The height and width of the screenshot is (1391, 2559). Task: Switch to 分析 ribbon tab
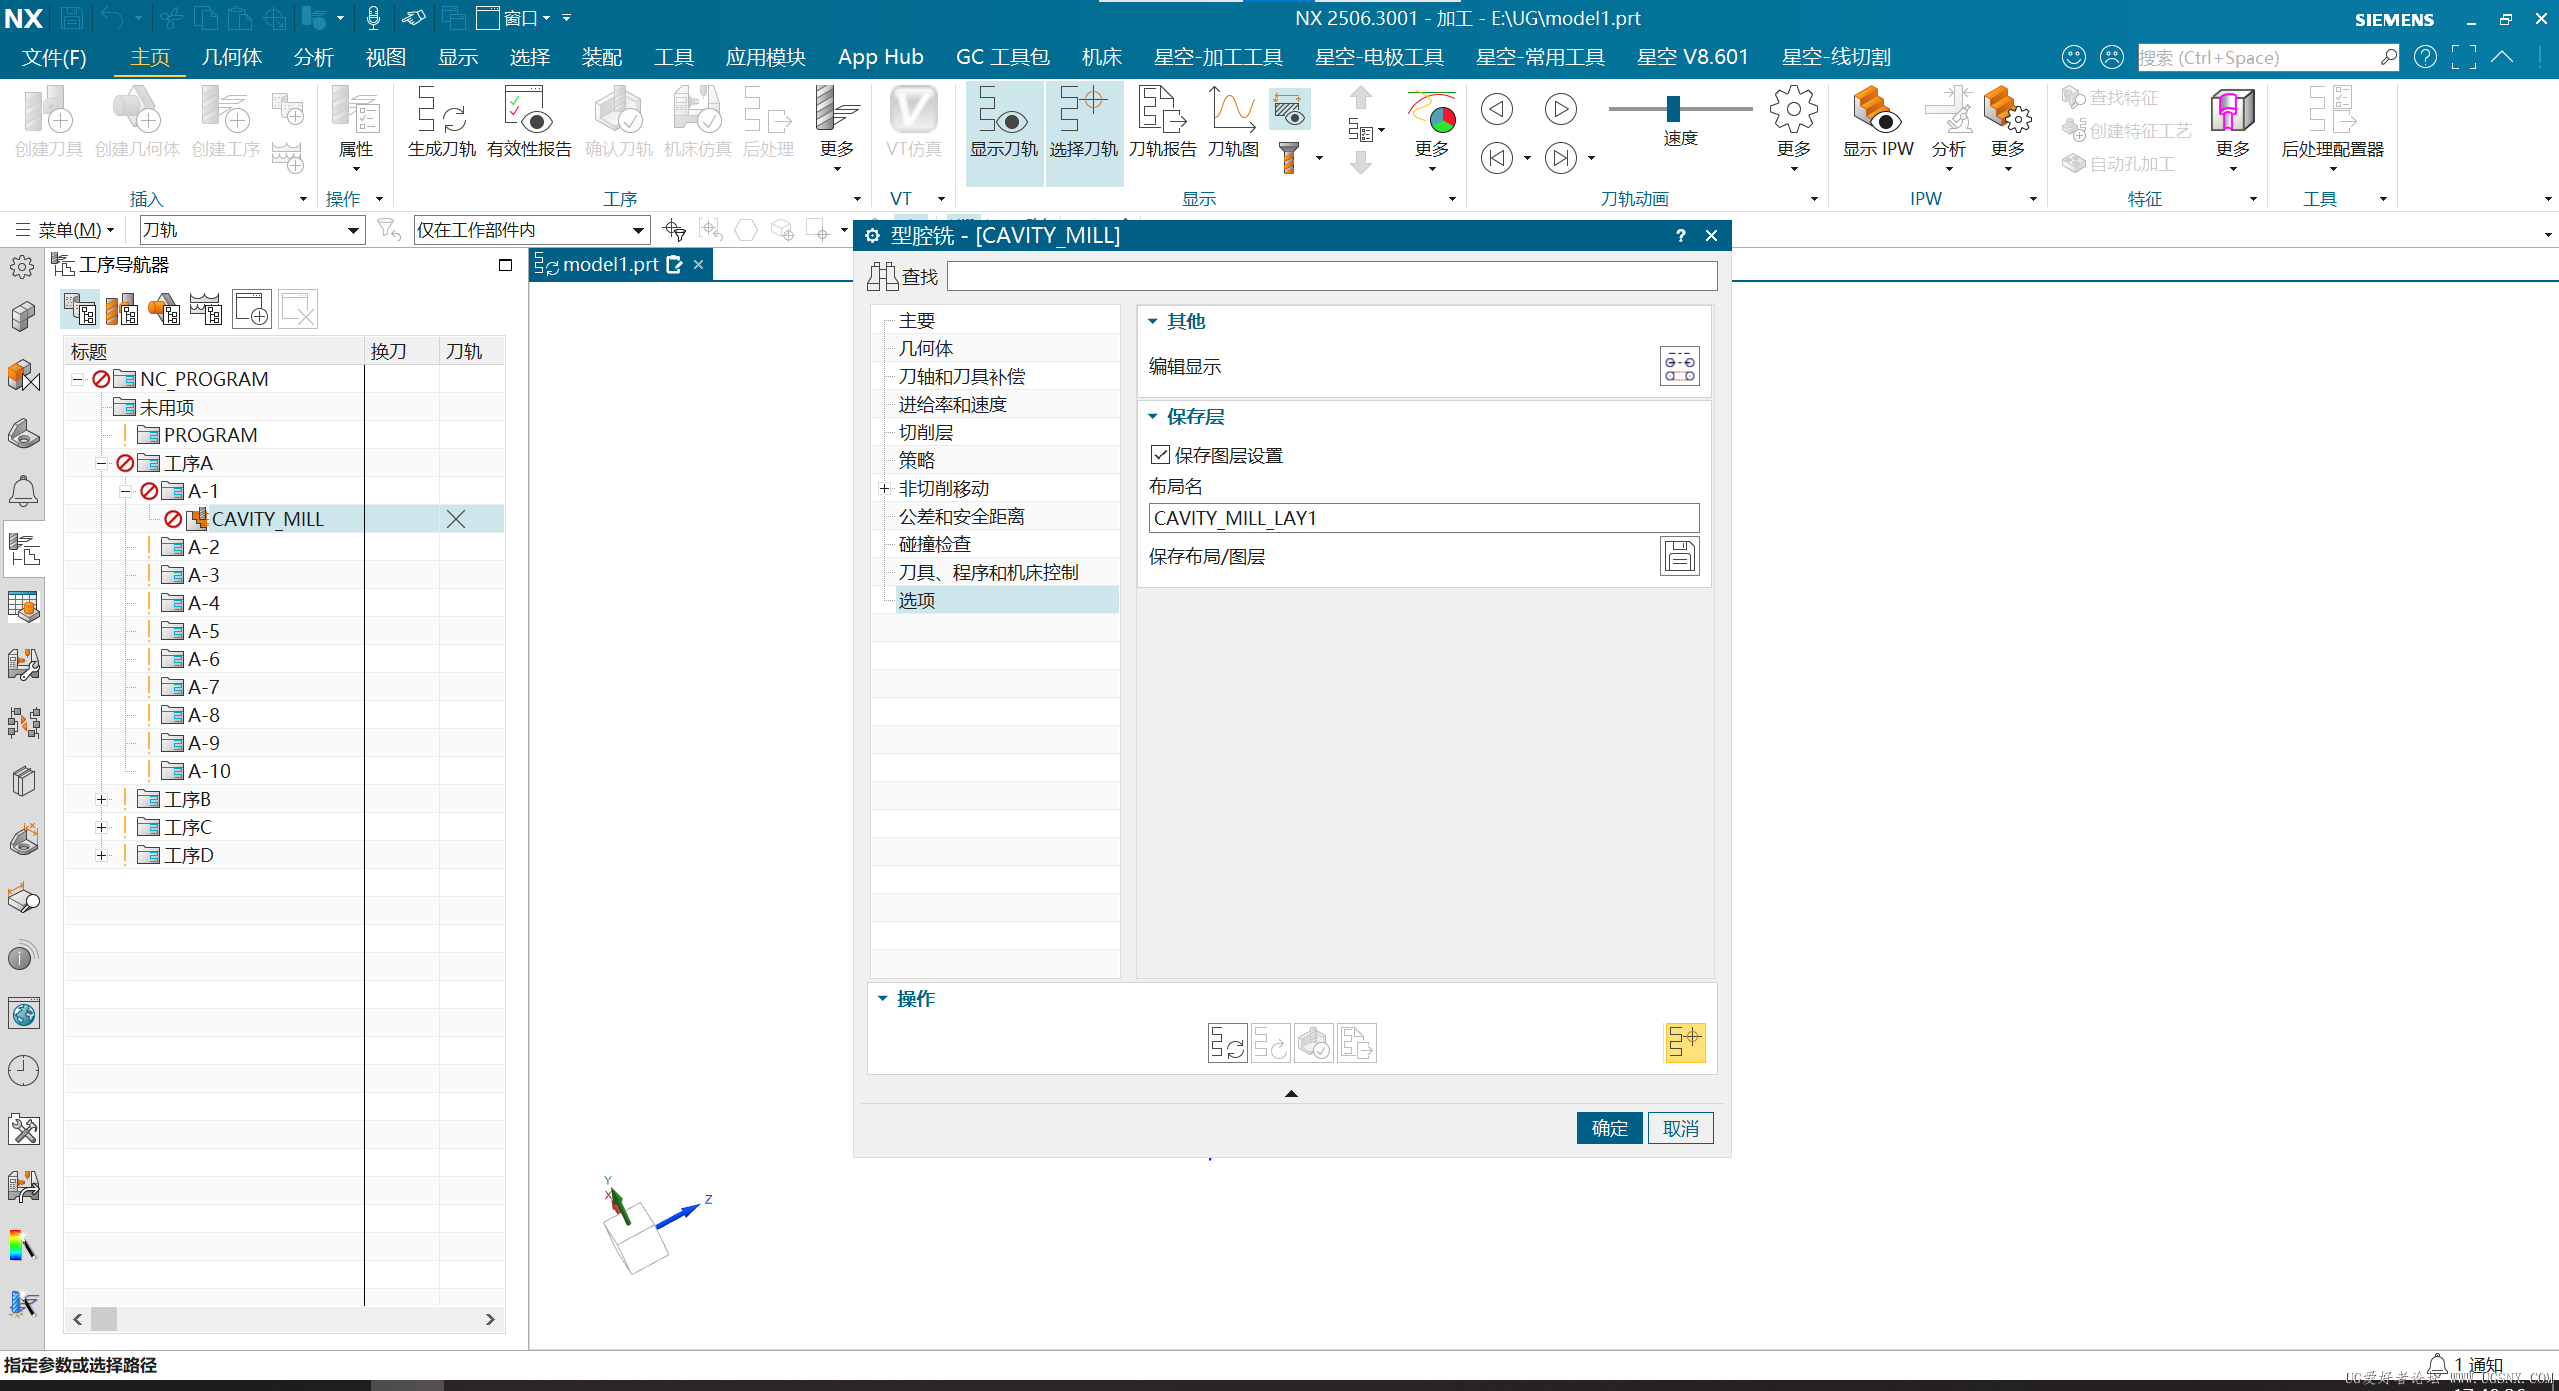click(314, 57)
